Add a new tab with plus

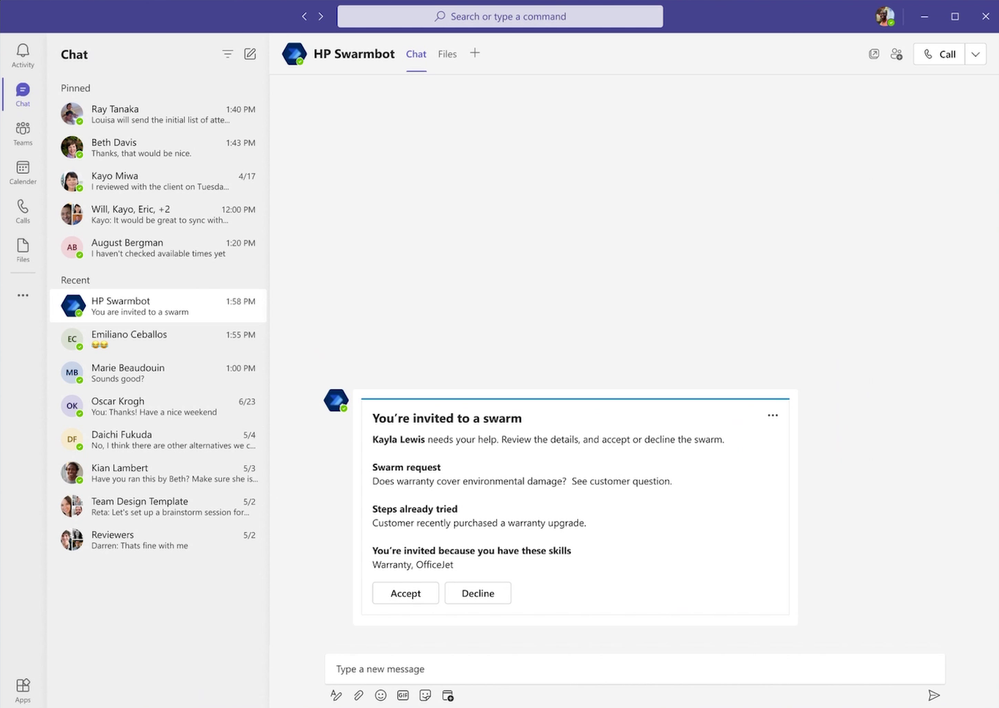coord(475,53)
